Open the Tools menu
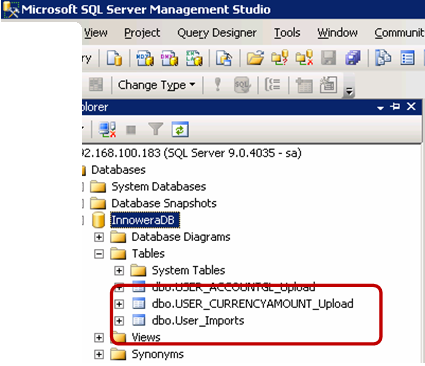 point(287,33)
